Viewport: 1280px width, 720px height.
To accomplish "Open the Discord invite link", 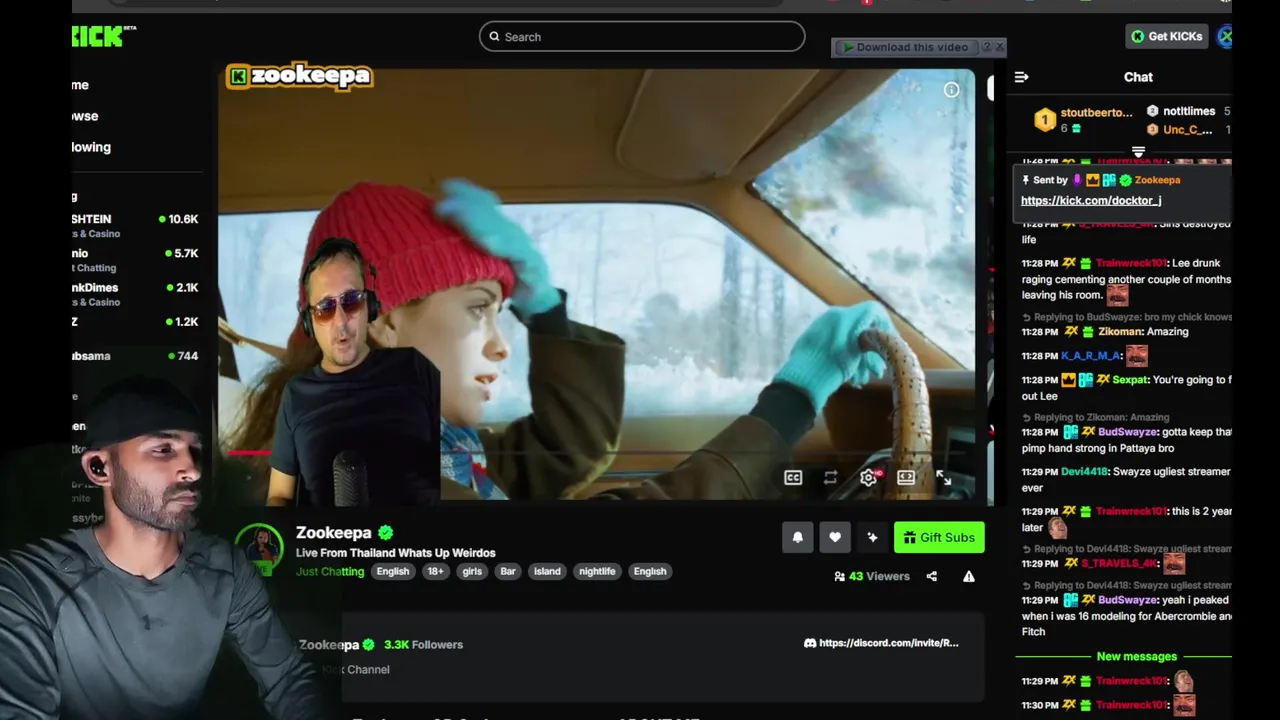I will [889, 643].
